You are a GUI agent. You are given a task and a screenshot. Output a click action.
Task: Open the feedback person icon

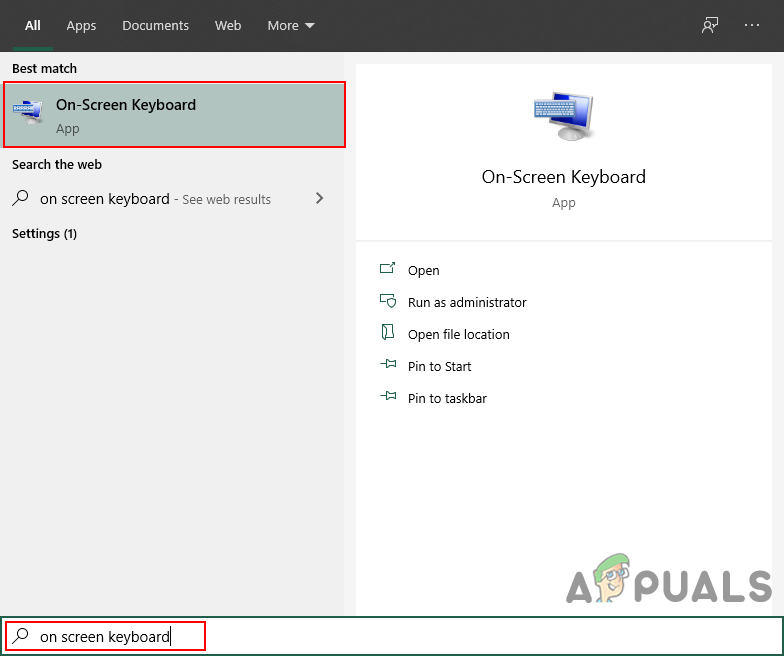710,25
